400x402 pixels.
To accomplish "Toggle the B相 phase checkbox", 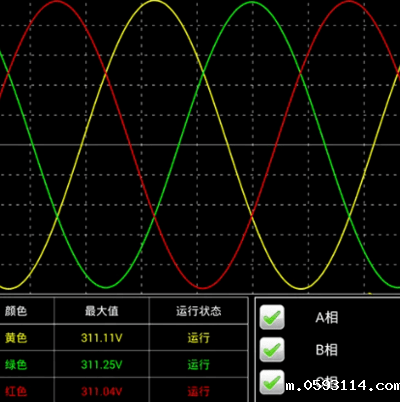I will coord(272,350).
